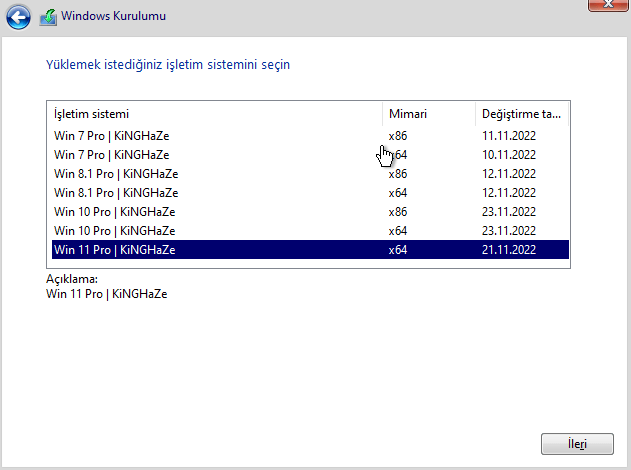
Task: Click the date 10.11.2022
Action: point(509,155)
